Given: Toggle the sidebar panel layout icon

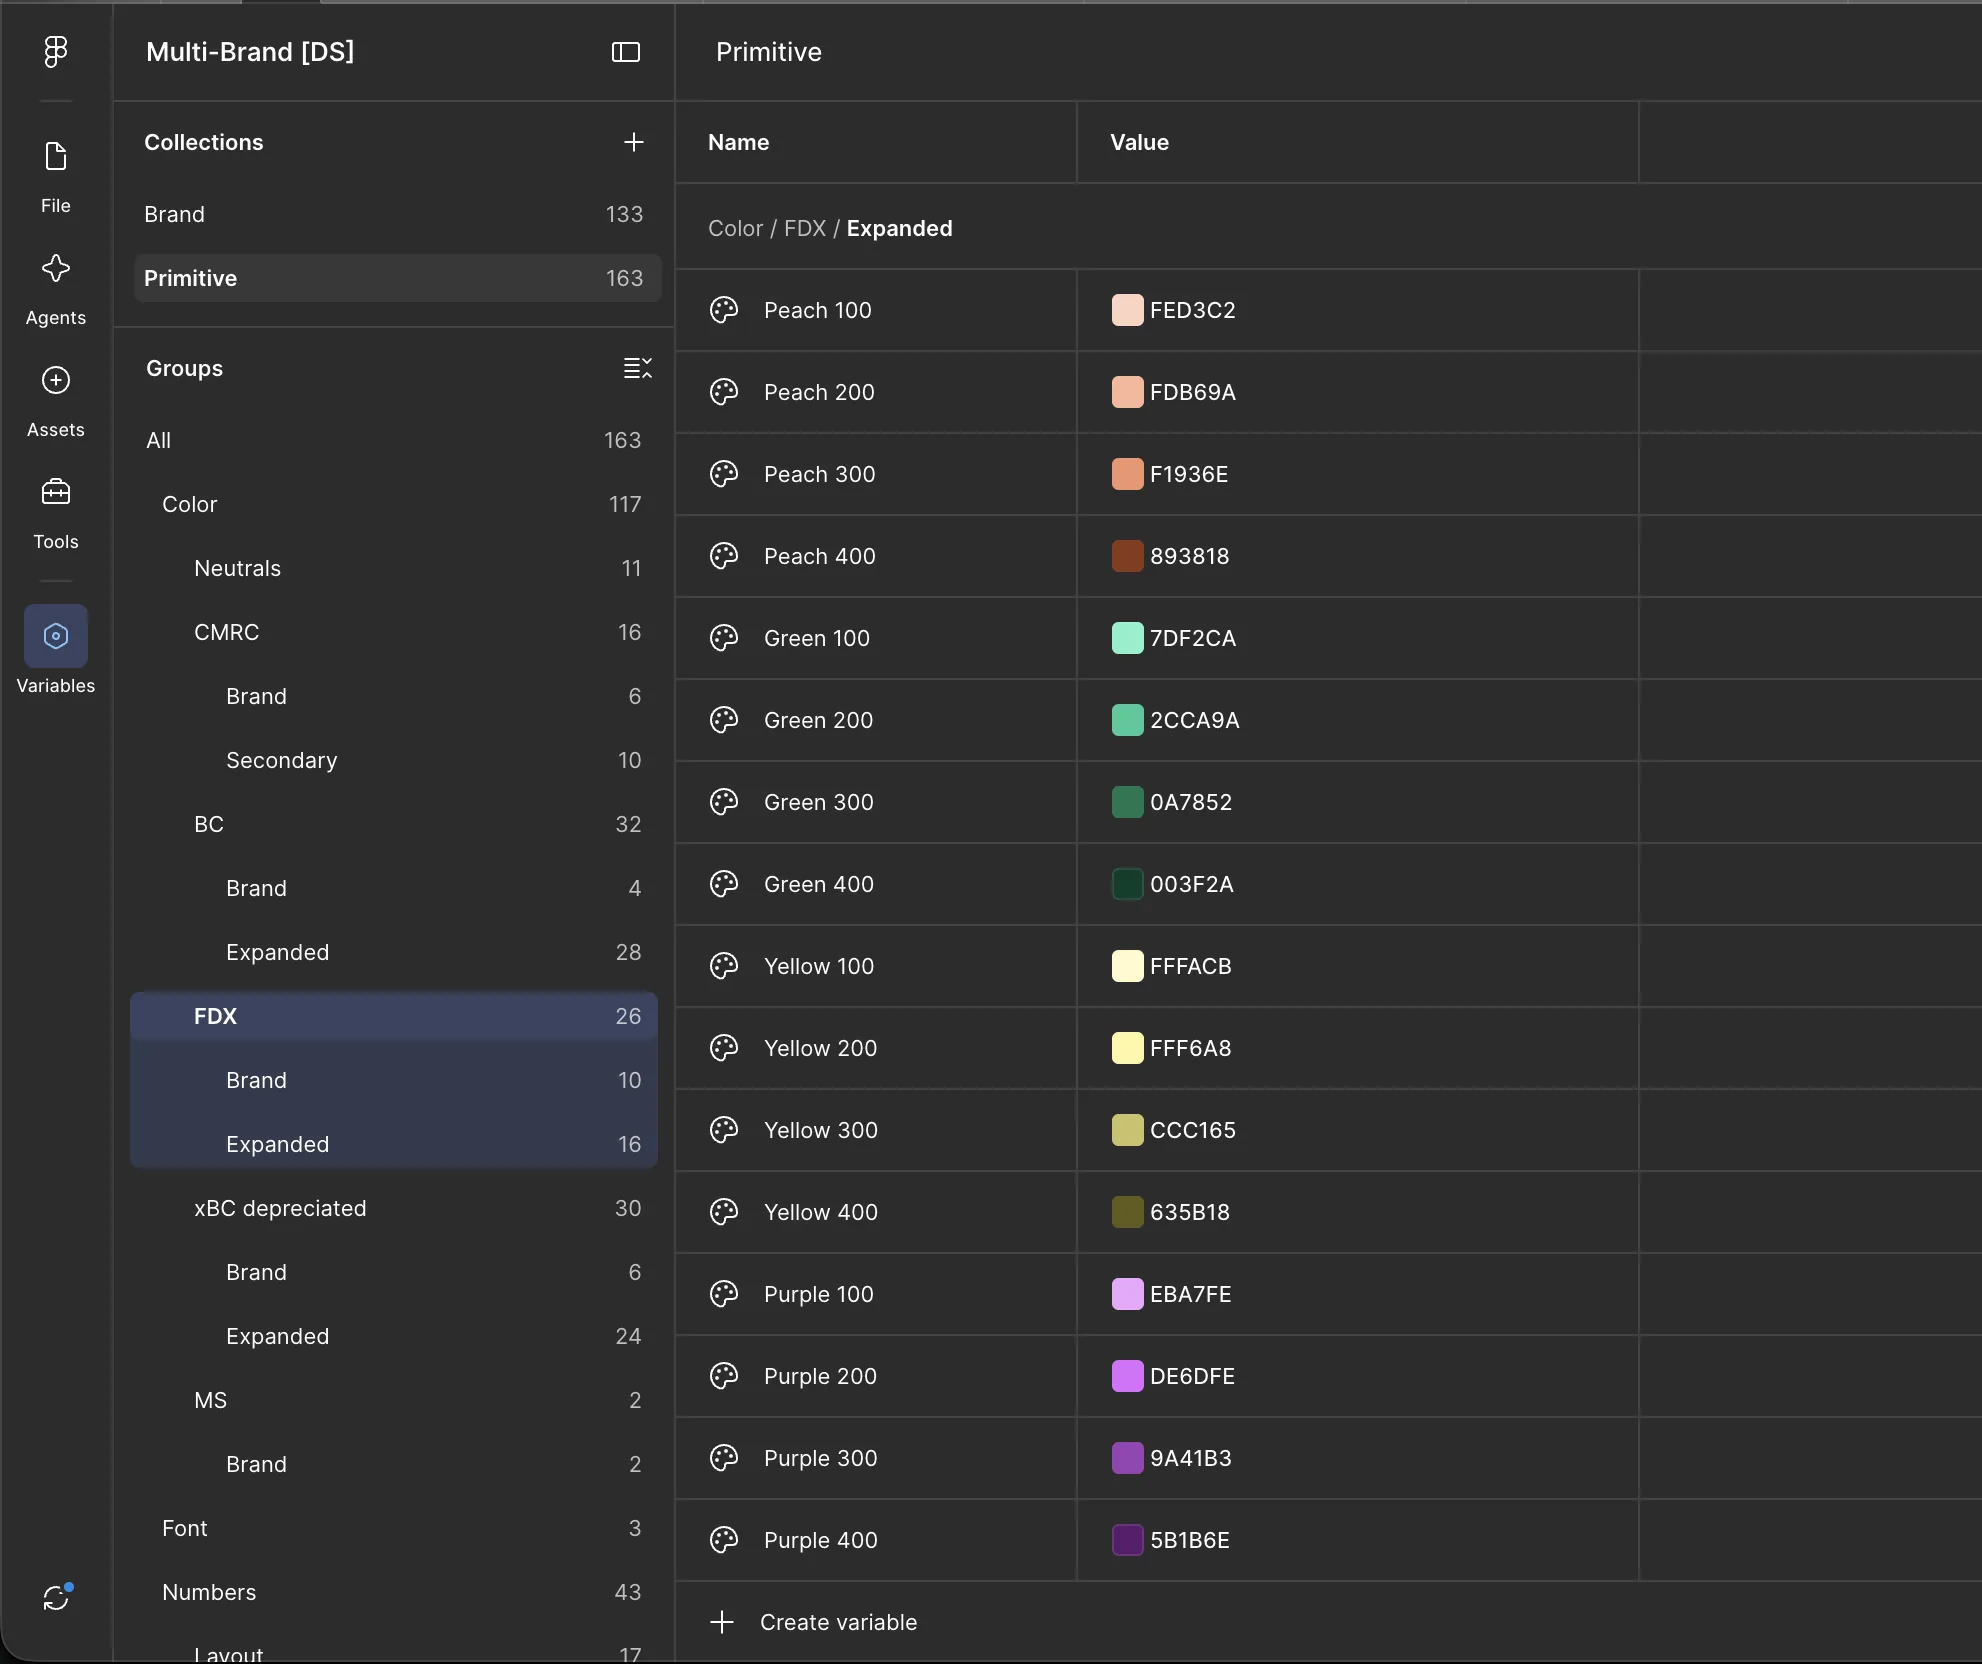Looking at the screenshot, I should coord(626,52).
